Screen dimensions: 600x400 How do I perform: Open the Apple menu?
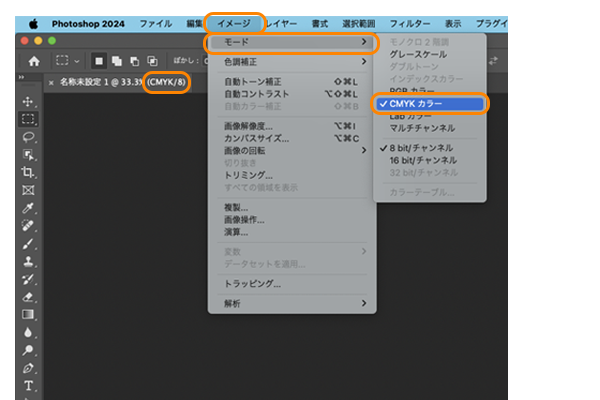33,24
